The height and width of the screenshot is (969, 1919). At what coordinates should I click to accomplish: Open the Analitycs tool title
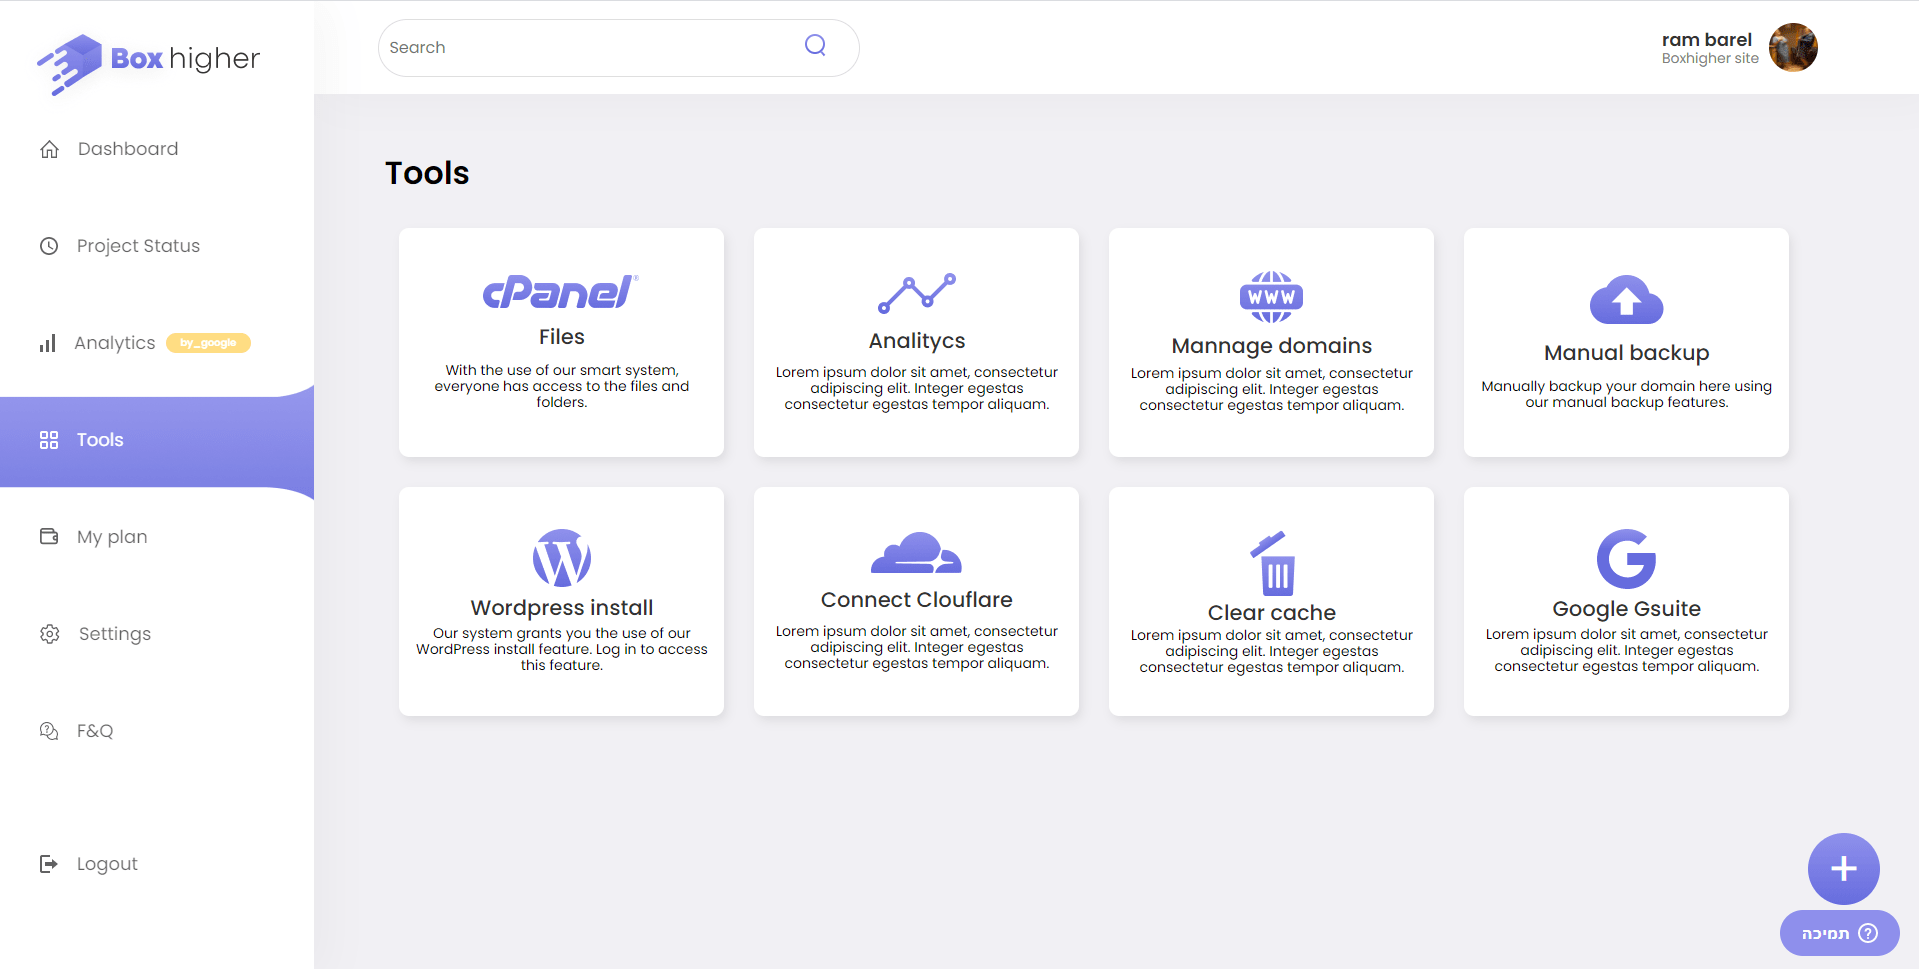(x=917, y=341)
